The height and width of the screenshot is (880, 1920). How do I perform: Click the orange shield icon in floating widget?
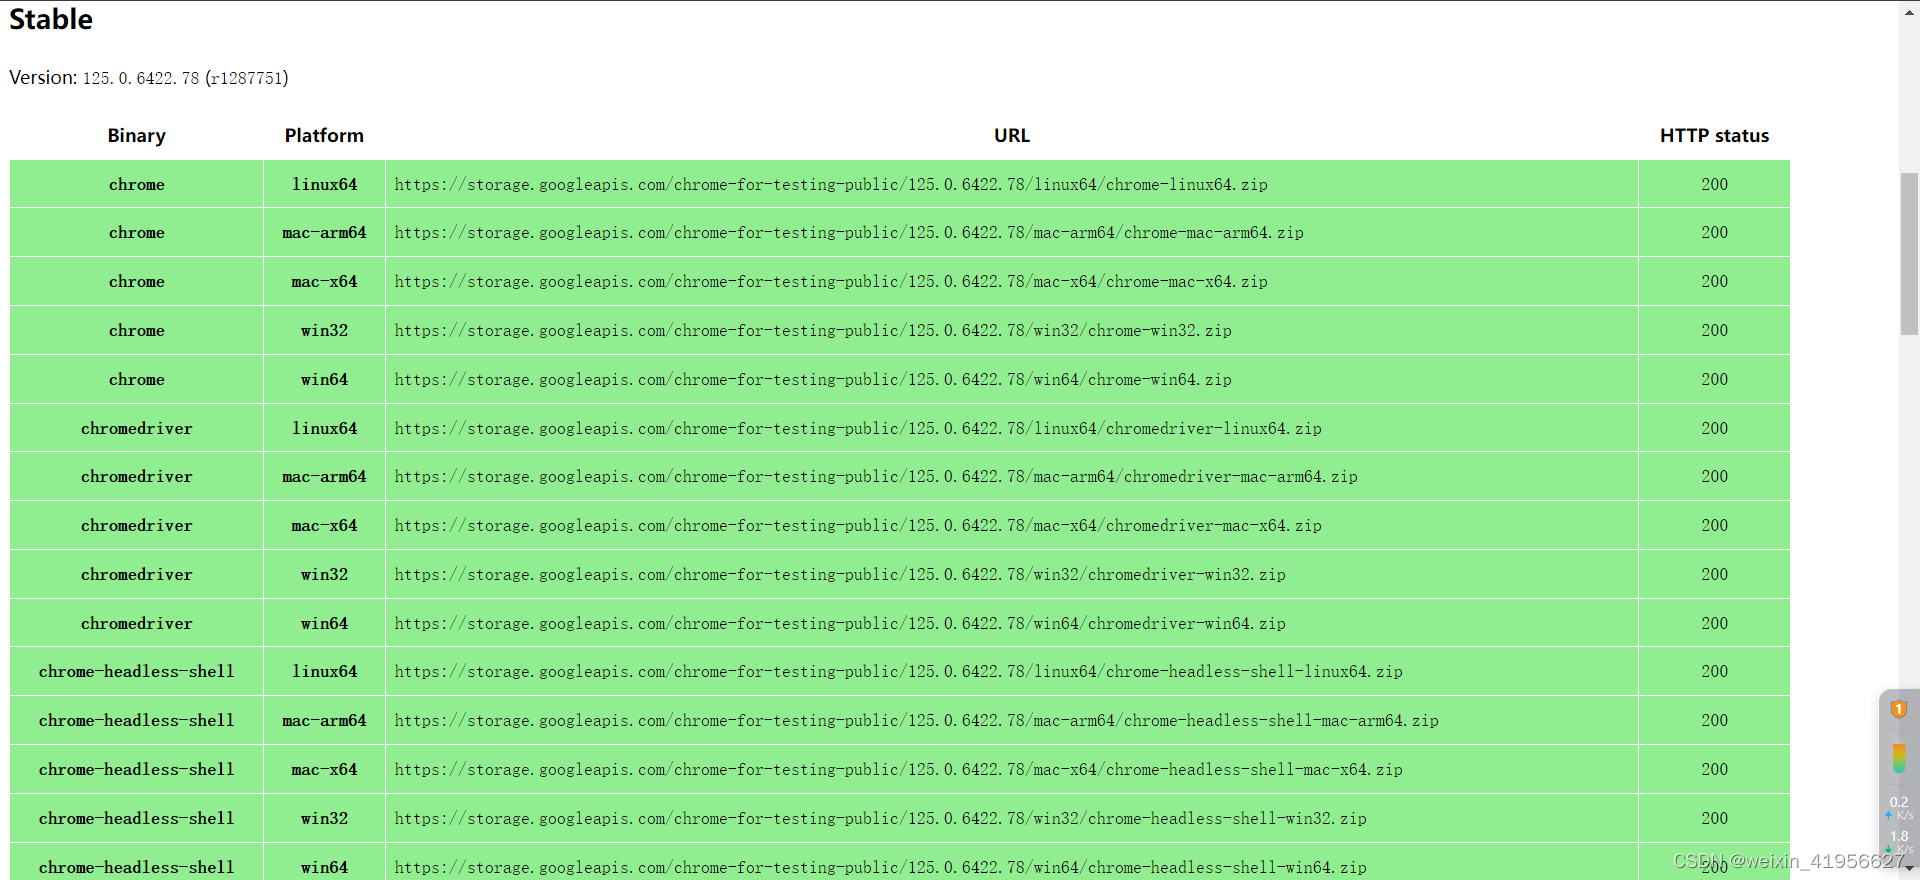tap(1898, 710)
